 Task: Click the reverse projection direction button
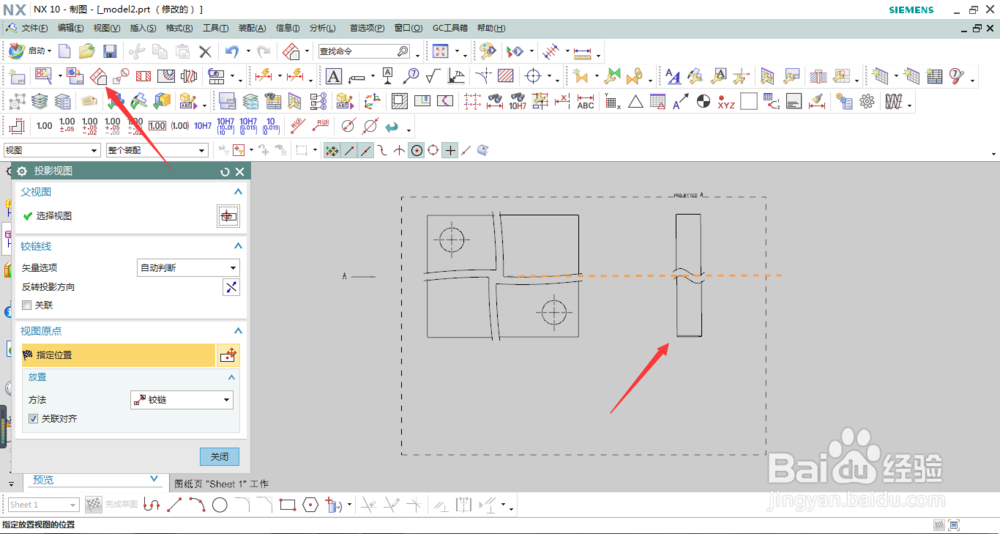[231, 287]
